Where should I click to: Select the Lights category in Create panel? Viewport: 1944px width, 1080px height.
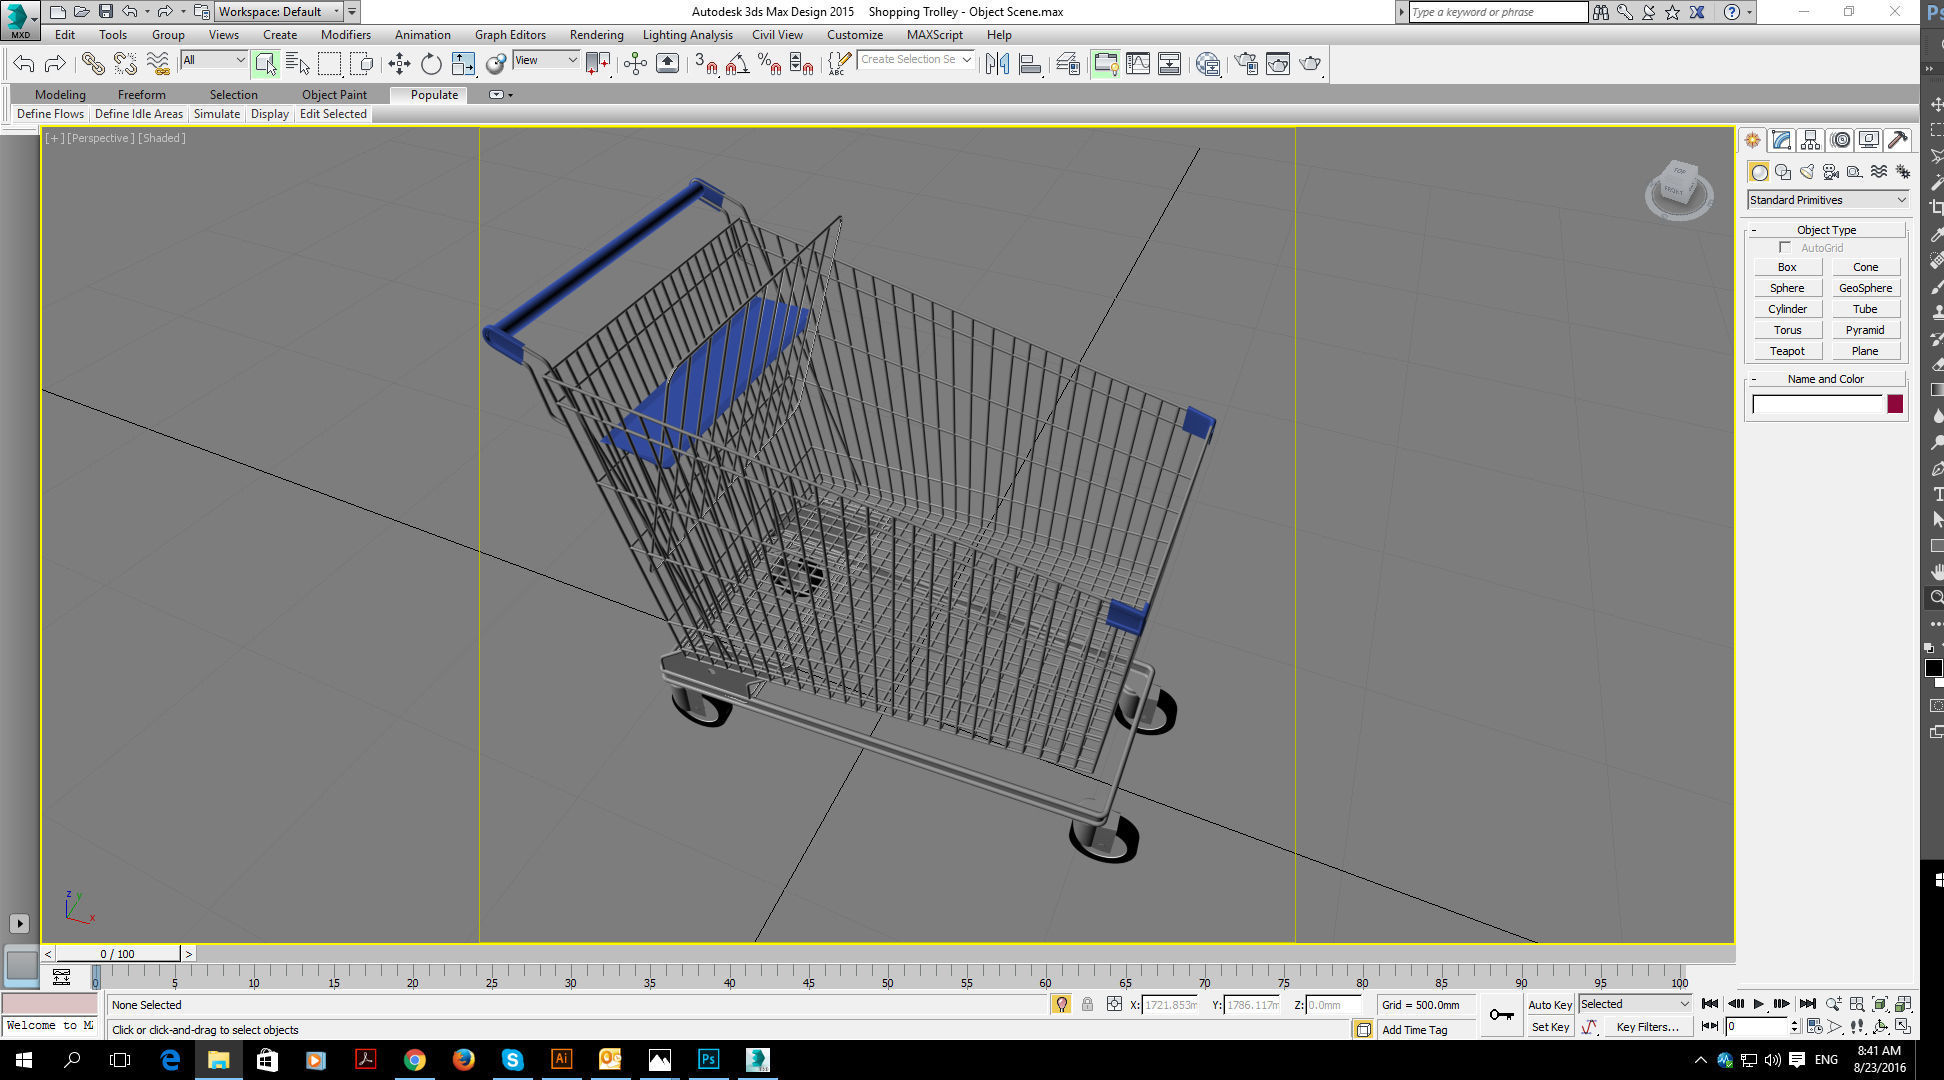coord(1806,172)
